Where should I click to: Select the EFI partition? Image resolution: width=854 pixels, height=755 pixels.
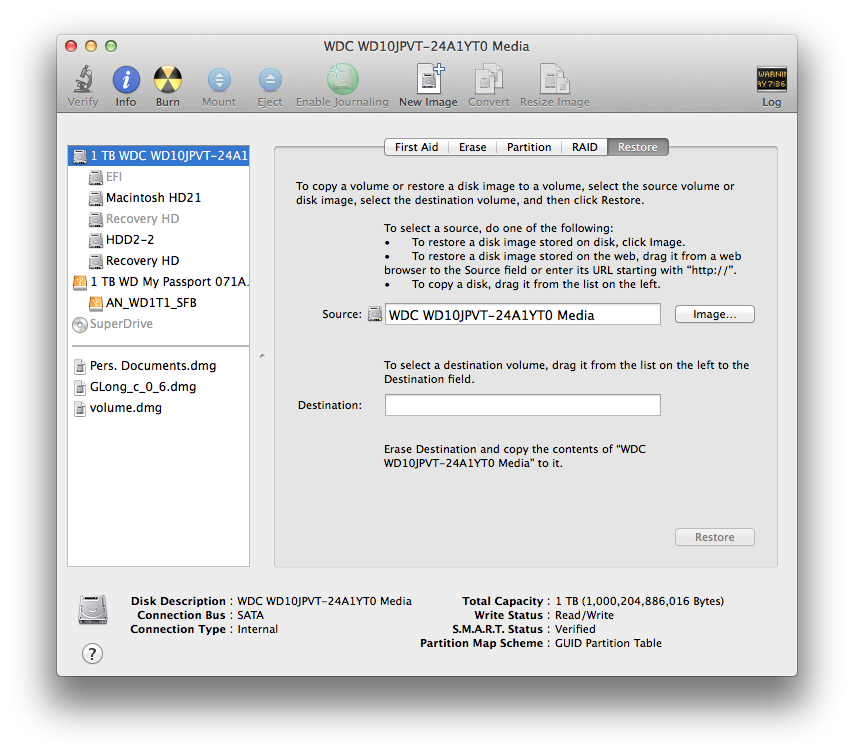pyautogui.click(x=158, y=177)
